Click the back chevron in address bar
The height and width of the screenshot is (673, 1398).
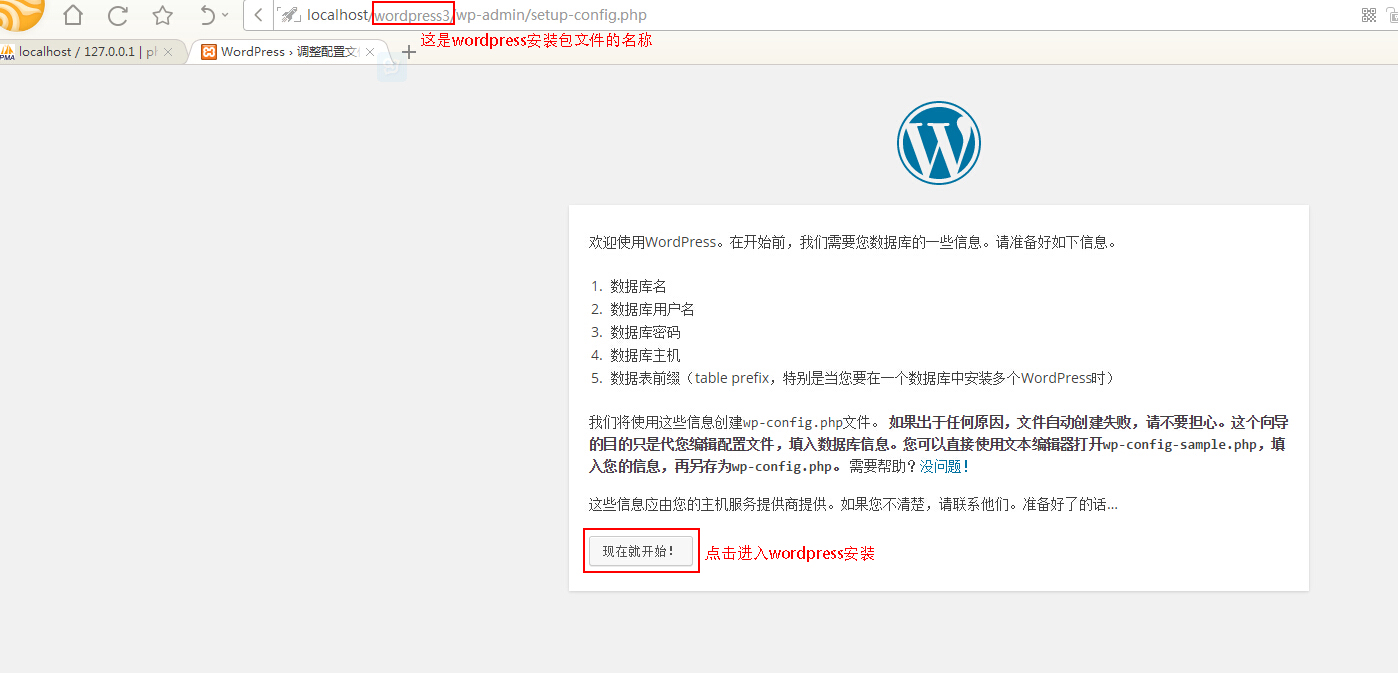tap(258, 15)
